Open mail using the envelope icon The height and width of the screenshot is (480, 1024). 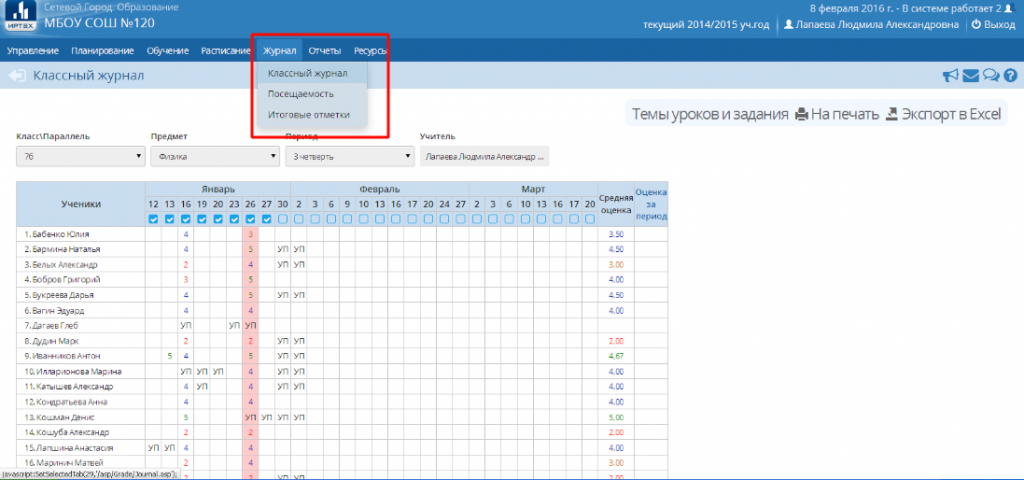pos(970,75)
